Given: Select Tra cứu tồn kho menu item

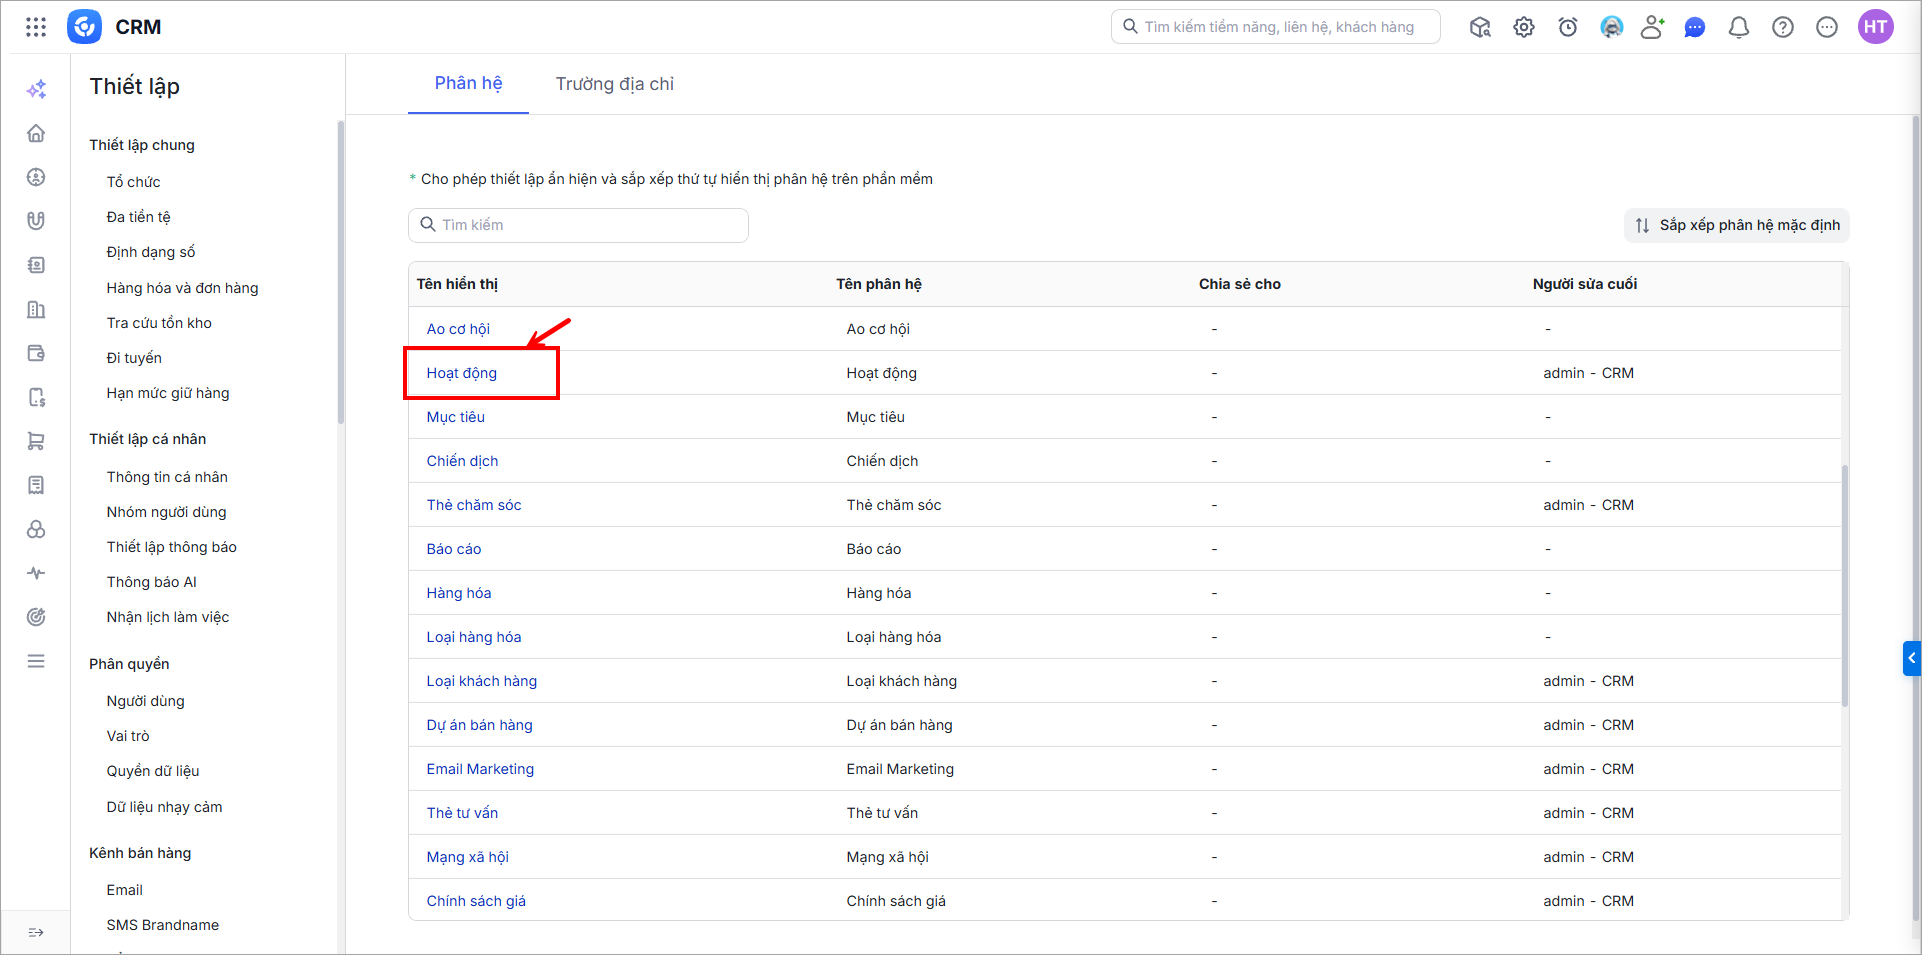Looking at the screenshot, I should point(159,323).
